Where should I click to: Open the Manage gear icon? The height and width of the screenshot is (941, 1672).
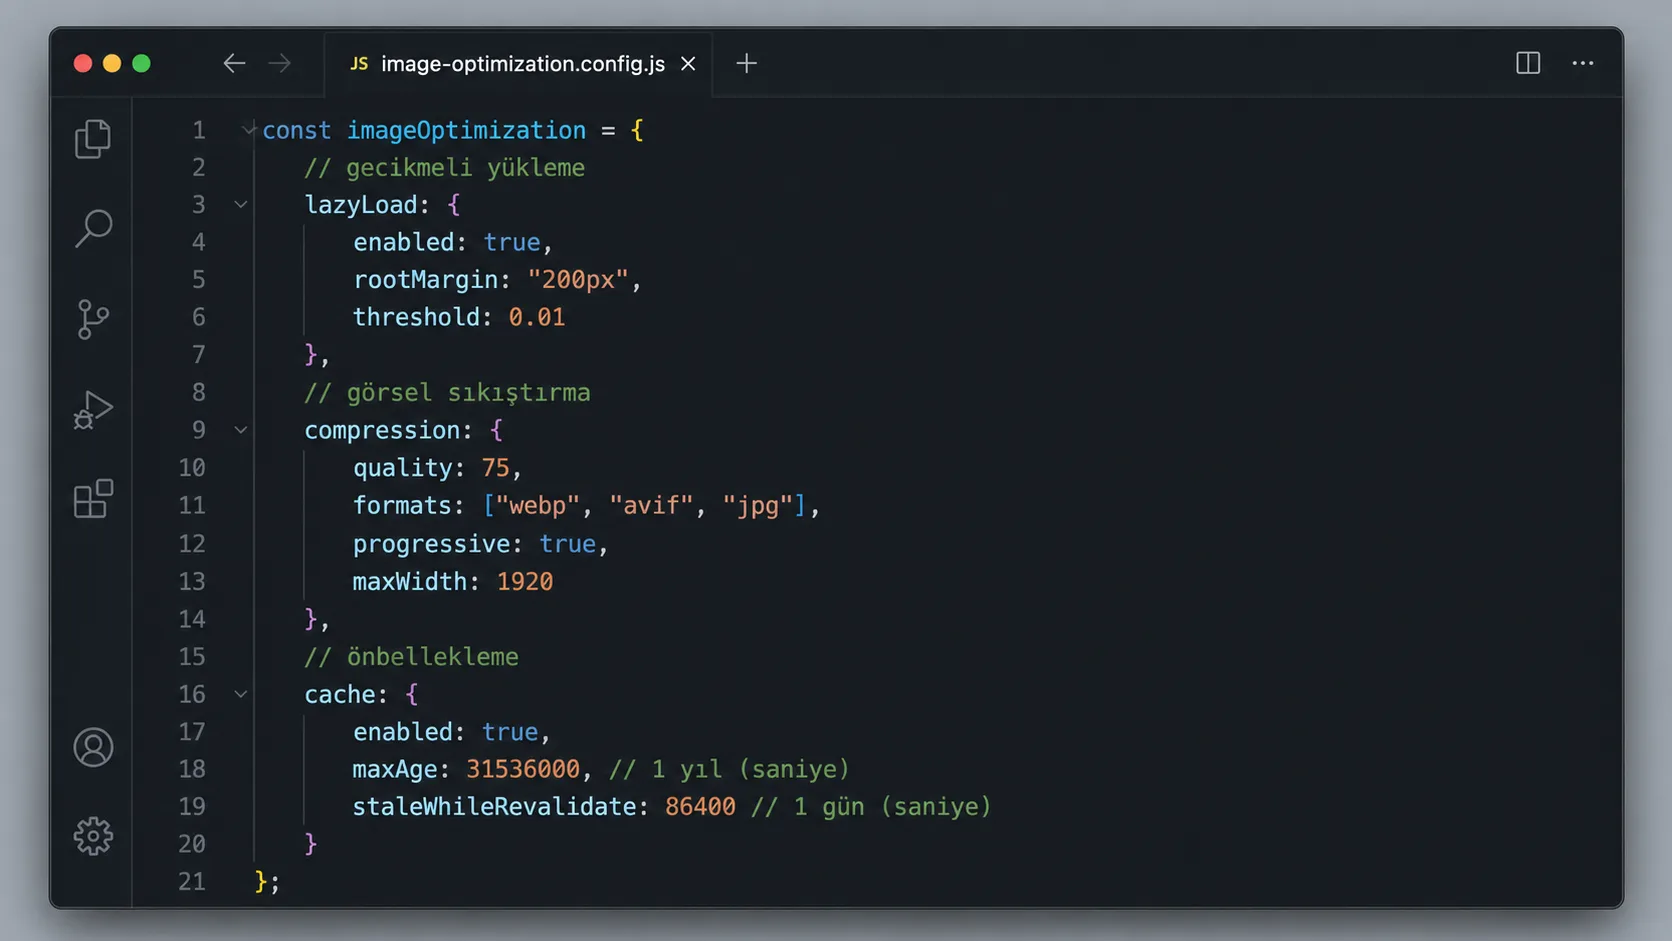[x=93, y=836]
